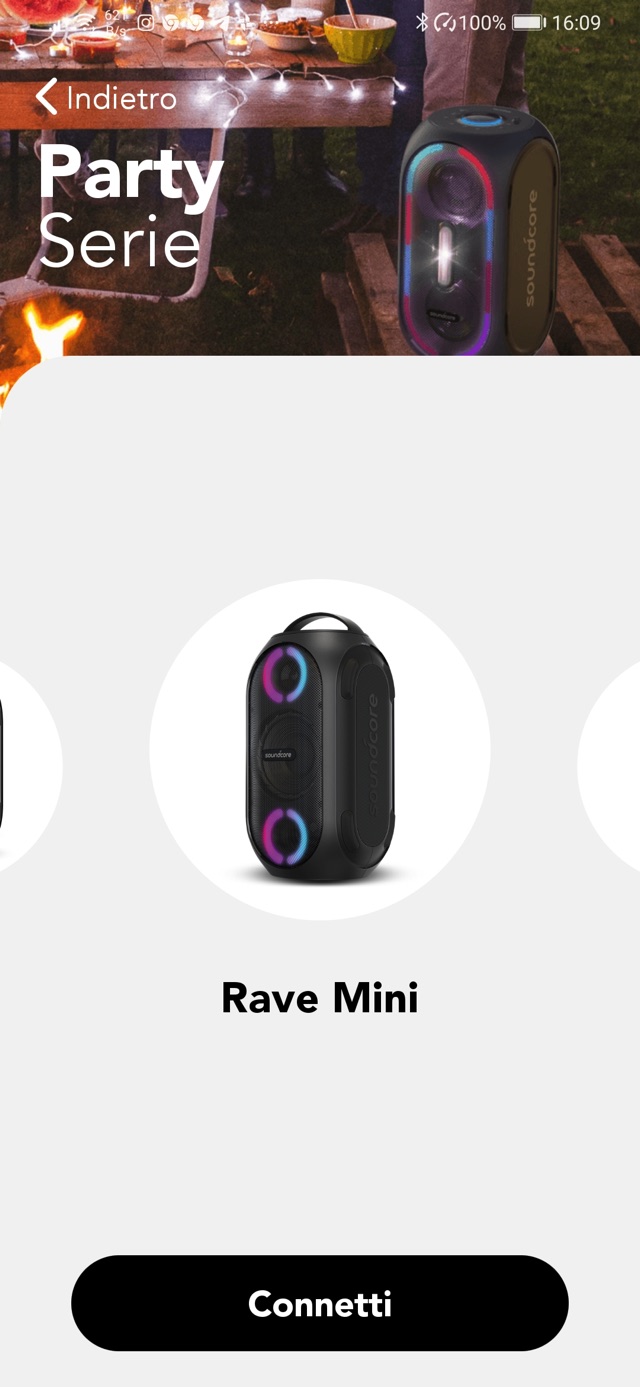
Task: Tap the speedometer performance mode icon
Action: (x=445, y=22)
